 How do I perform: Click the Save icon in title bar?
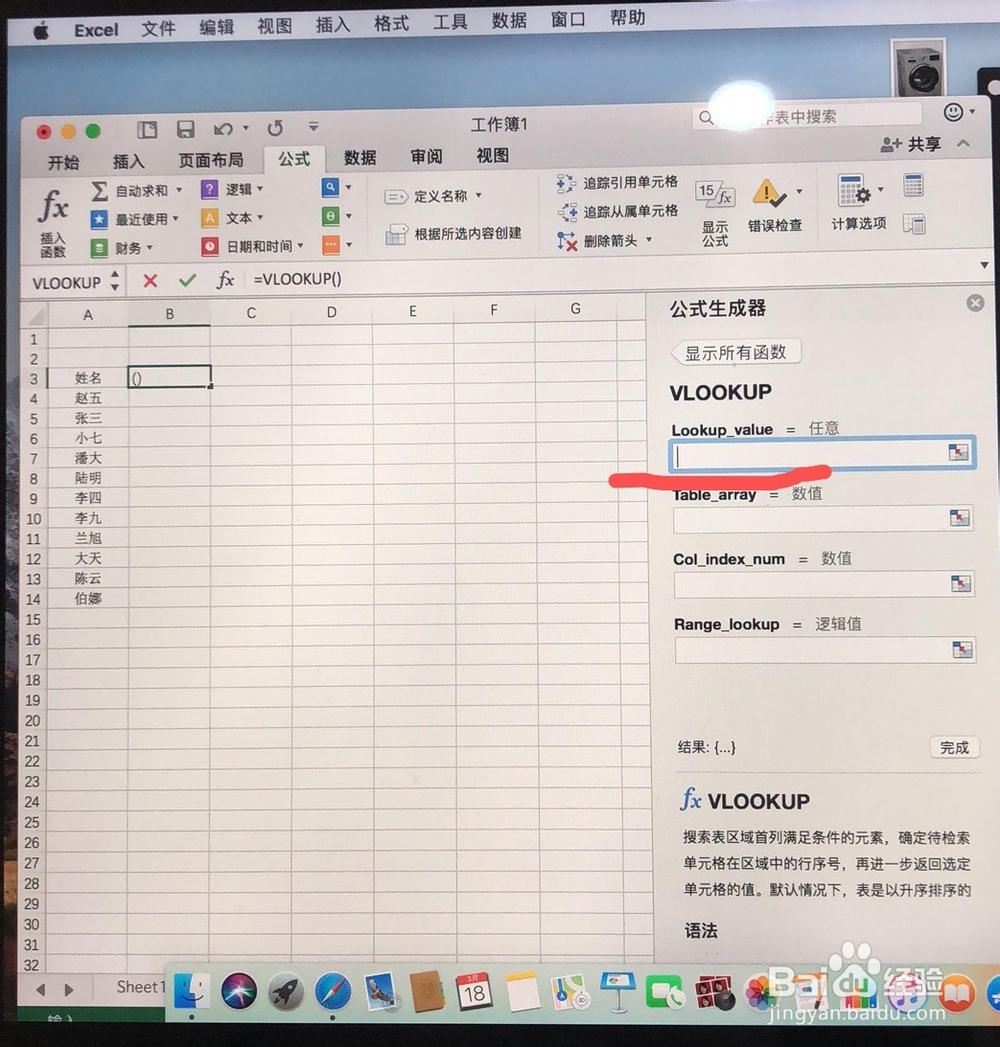click(185, 129)
